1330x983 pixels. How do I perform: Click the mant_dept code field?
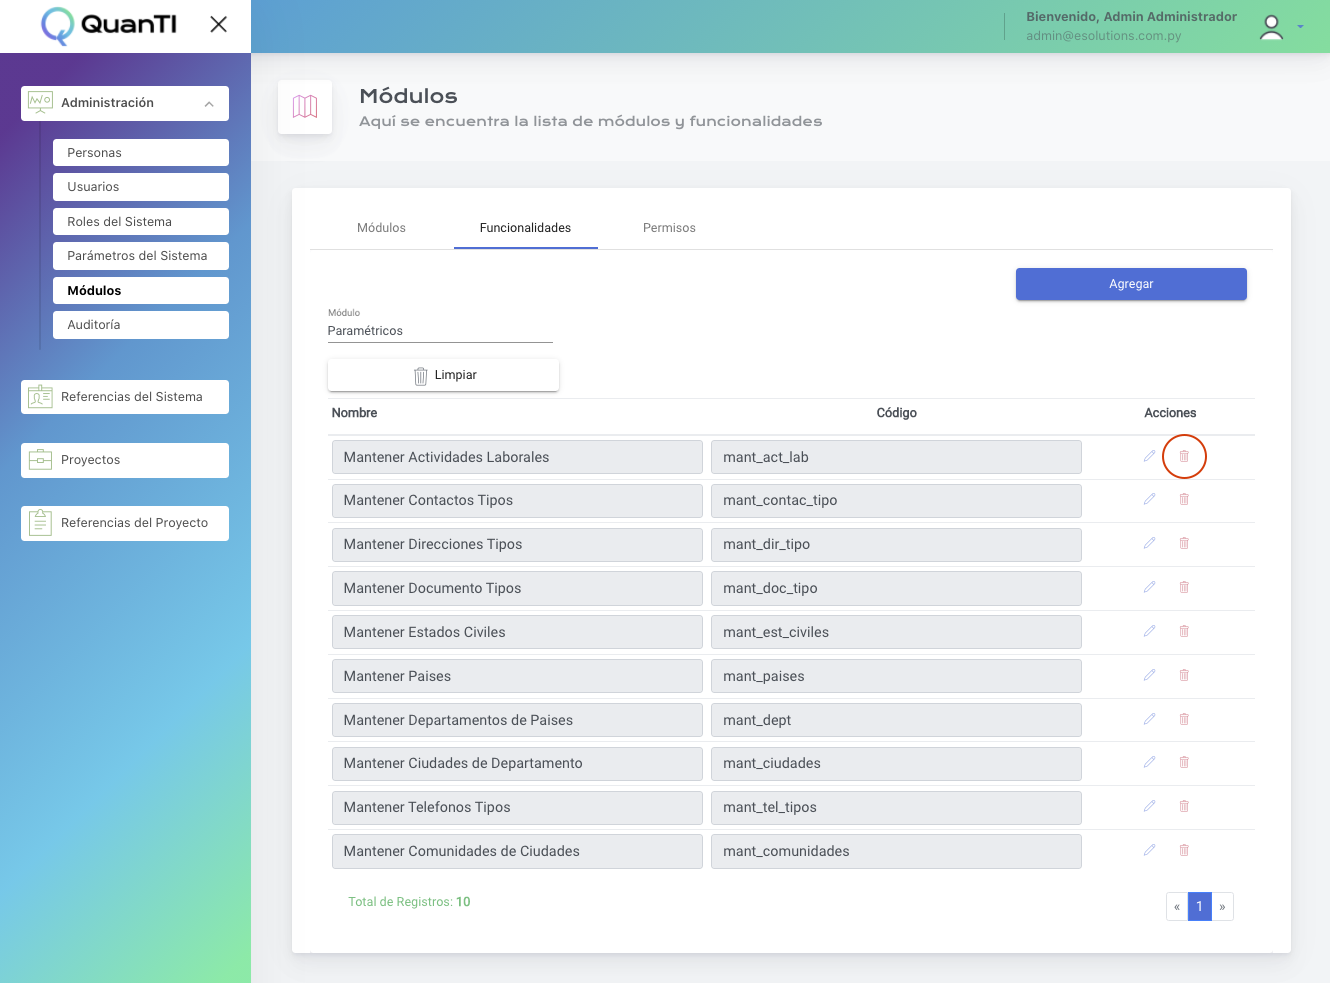tap(896, 720)
